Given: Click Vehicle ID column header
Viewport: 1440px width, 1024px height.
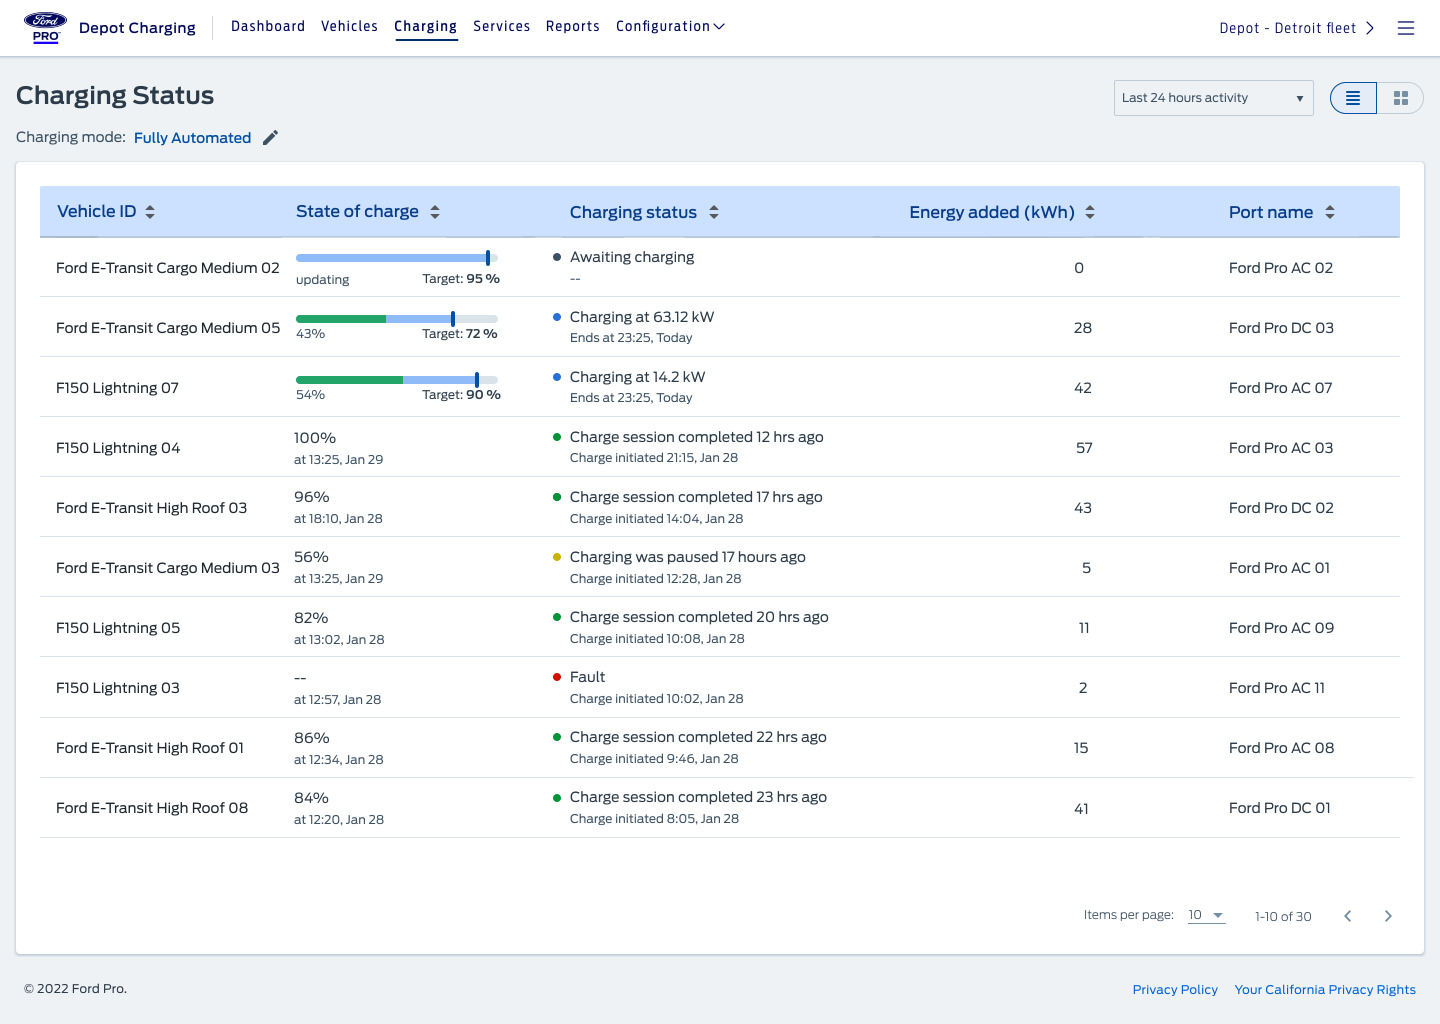Looking at the screenshot, I should point(97,212).
